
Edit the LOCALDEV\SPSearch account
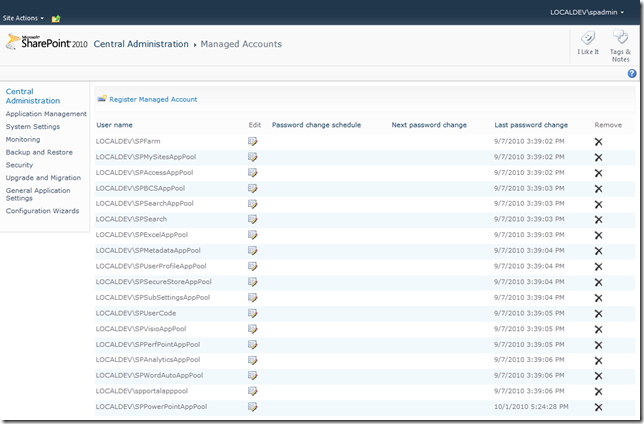click(253, 219)
